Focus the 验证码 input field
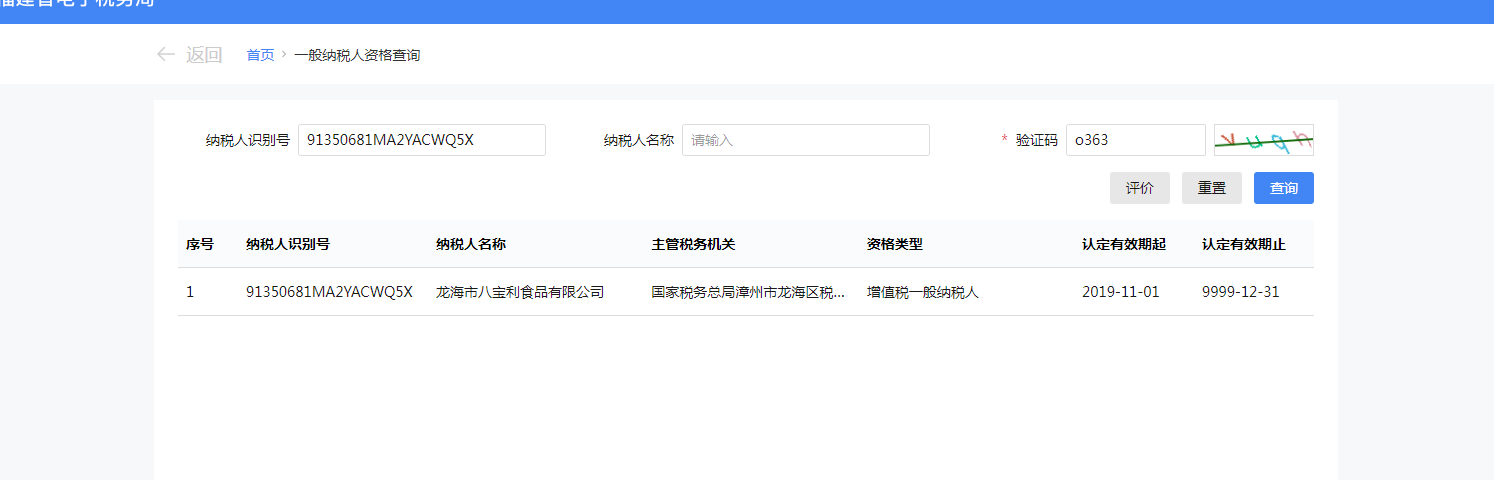The height and width of the screenshot is (480, 1494). point(1135,140)
